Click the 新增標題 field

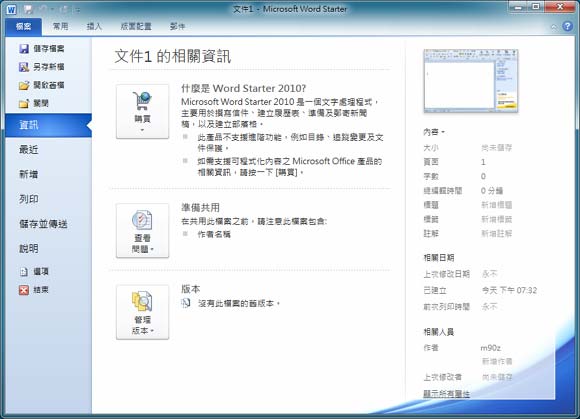point(496,205)
